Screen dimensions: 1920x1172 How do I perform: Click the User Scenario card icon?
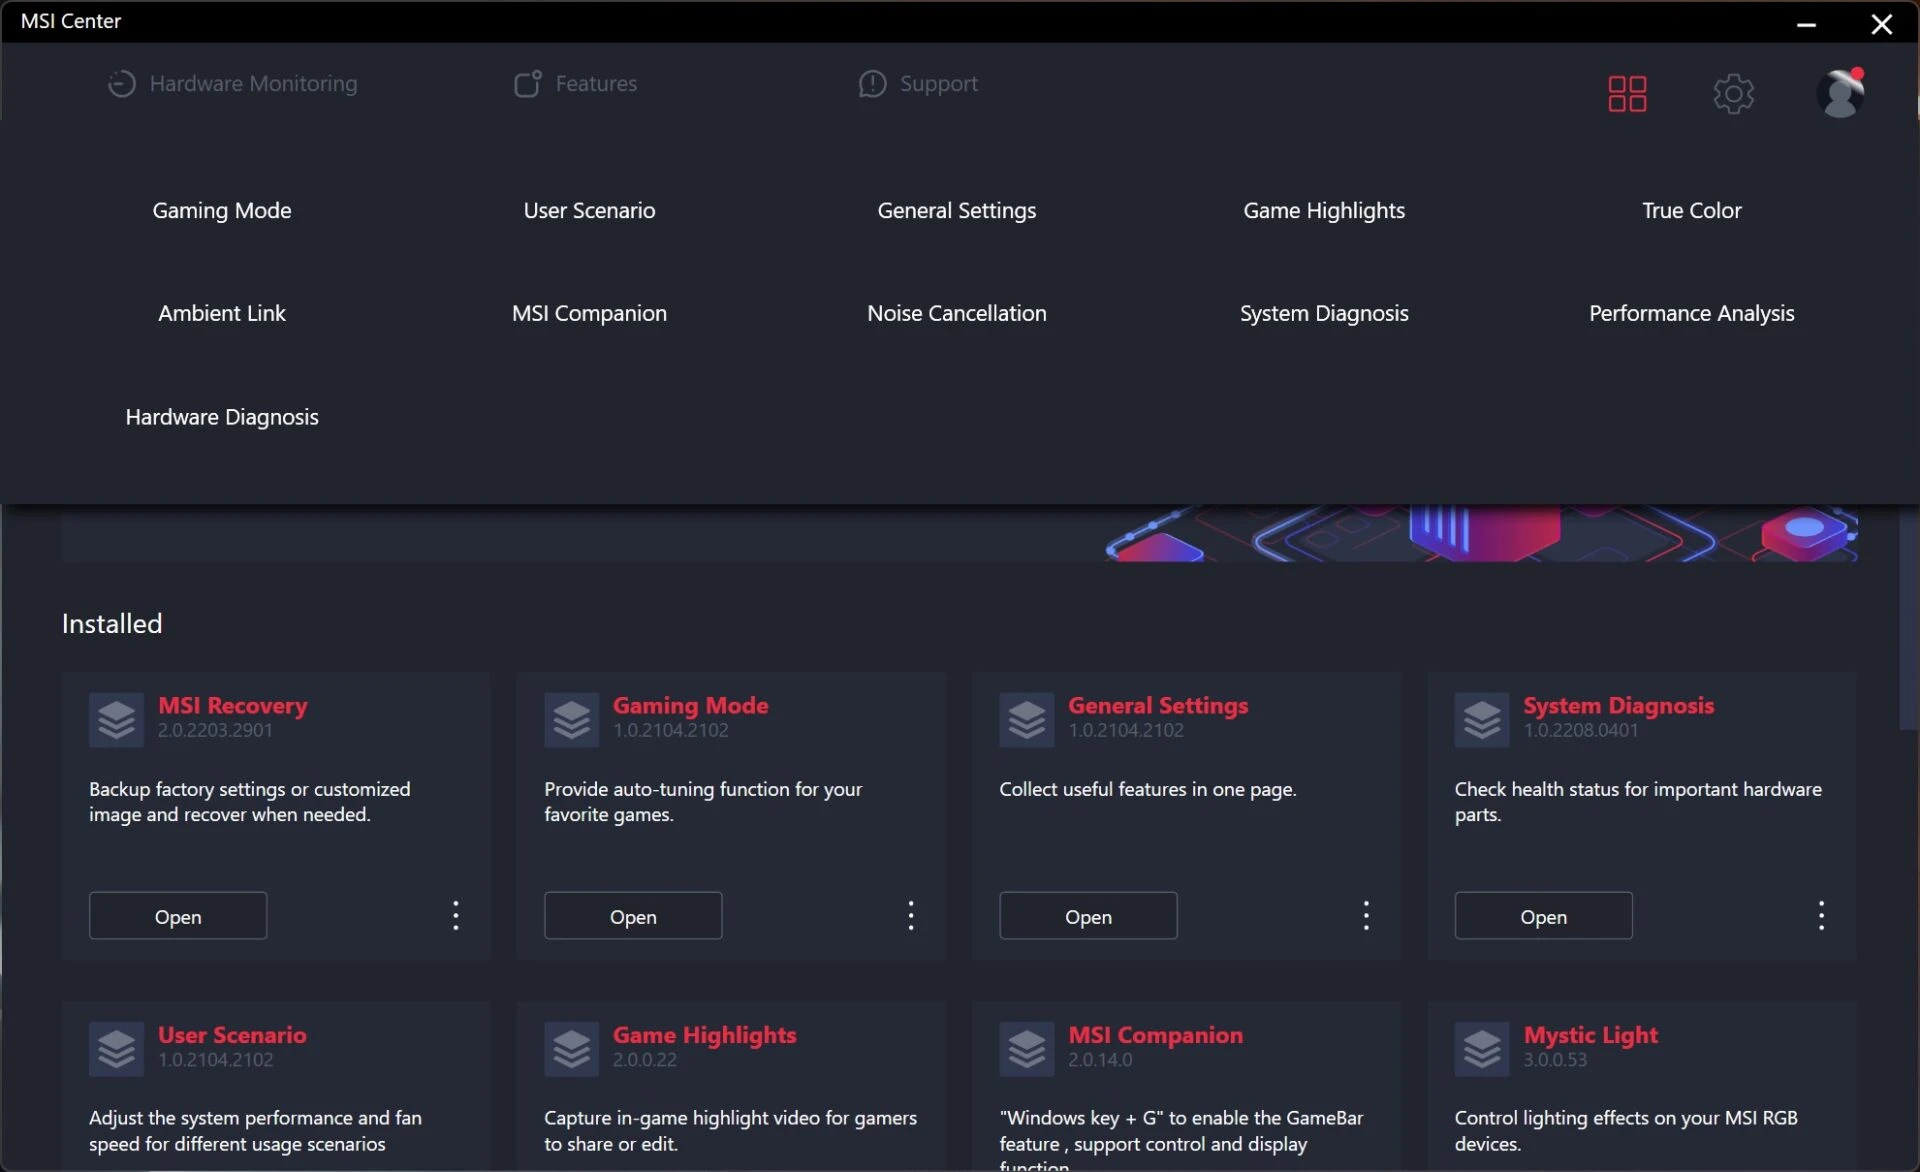(x=117, y=1049)
